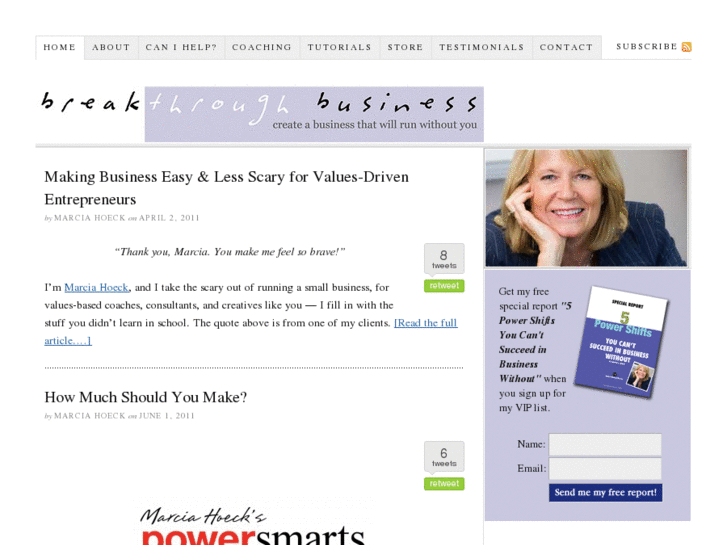Click the Subscribe link
The height and width of the screenshot is (545, 727).
[647, 47]
